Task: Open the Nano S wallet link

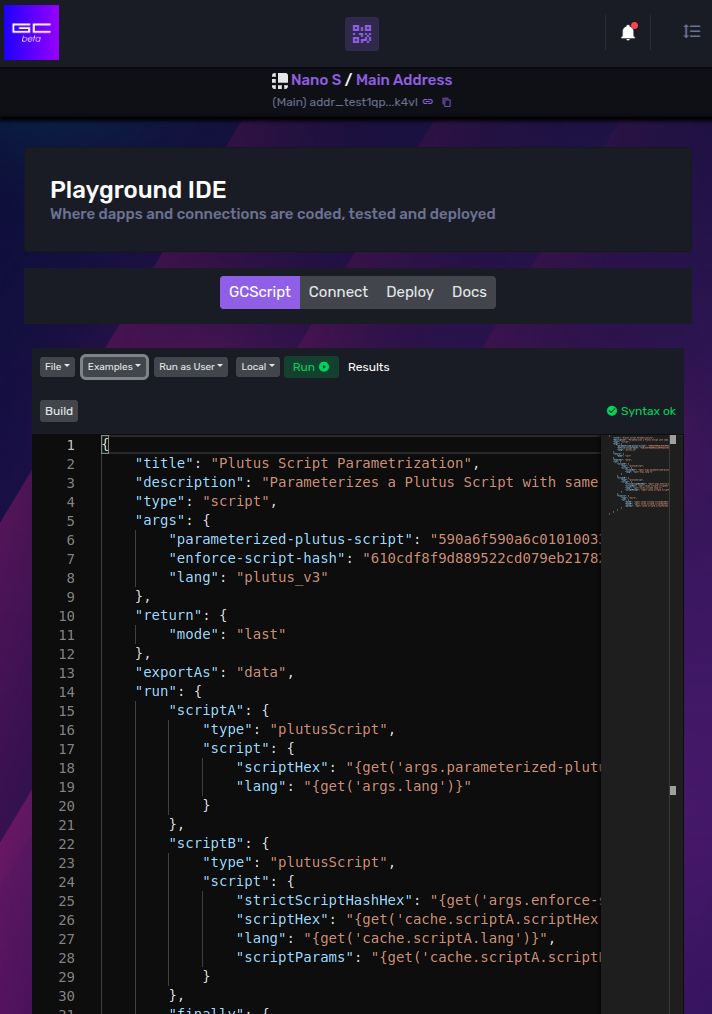Action: point(316,80)
